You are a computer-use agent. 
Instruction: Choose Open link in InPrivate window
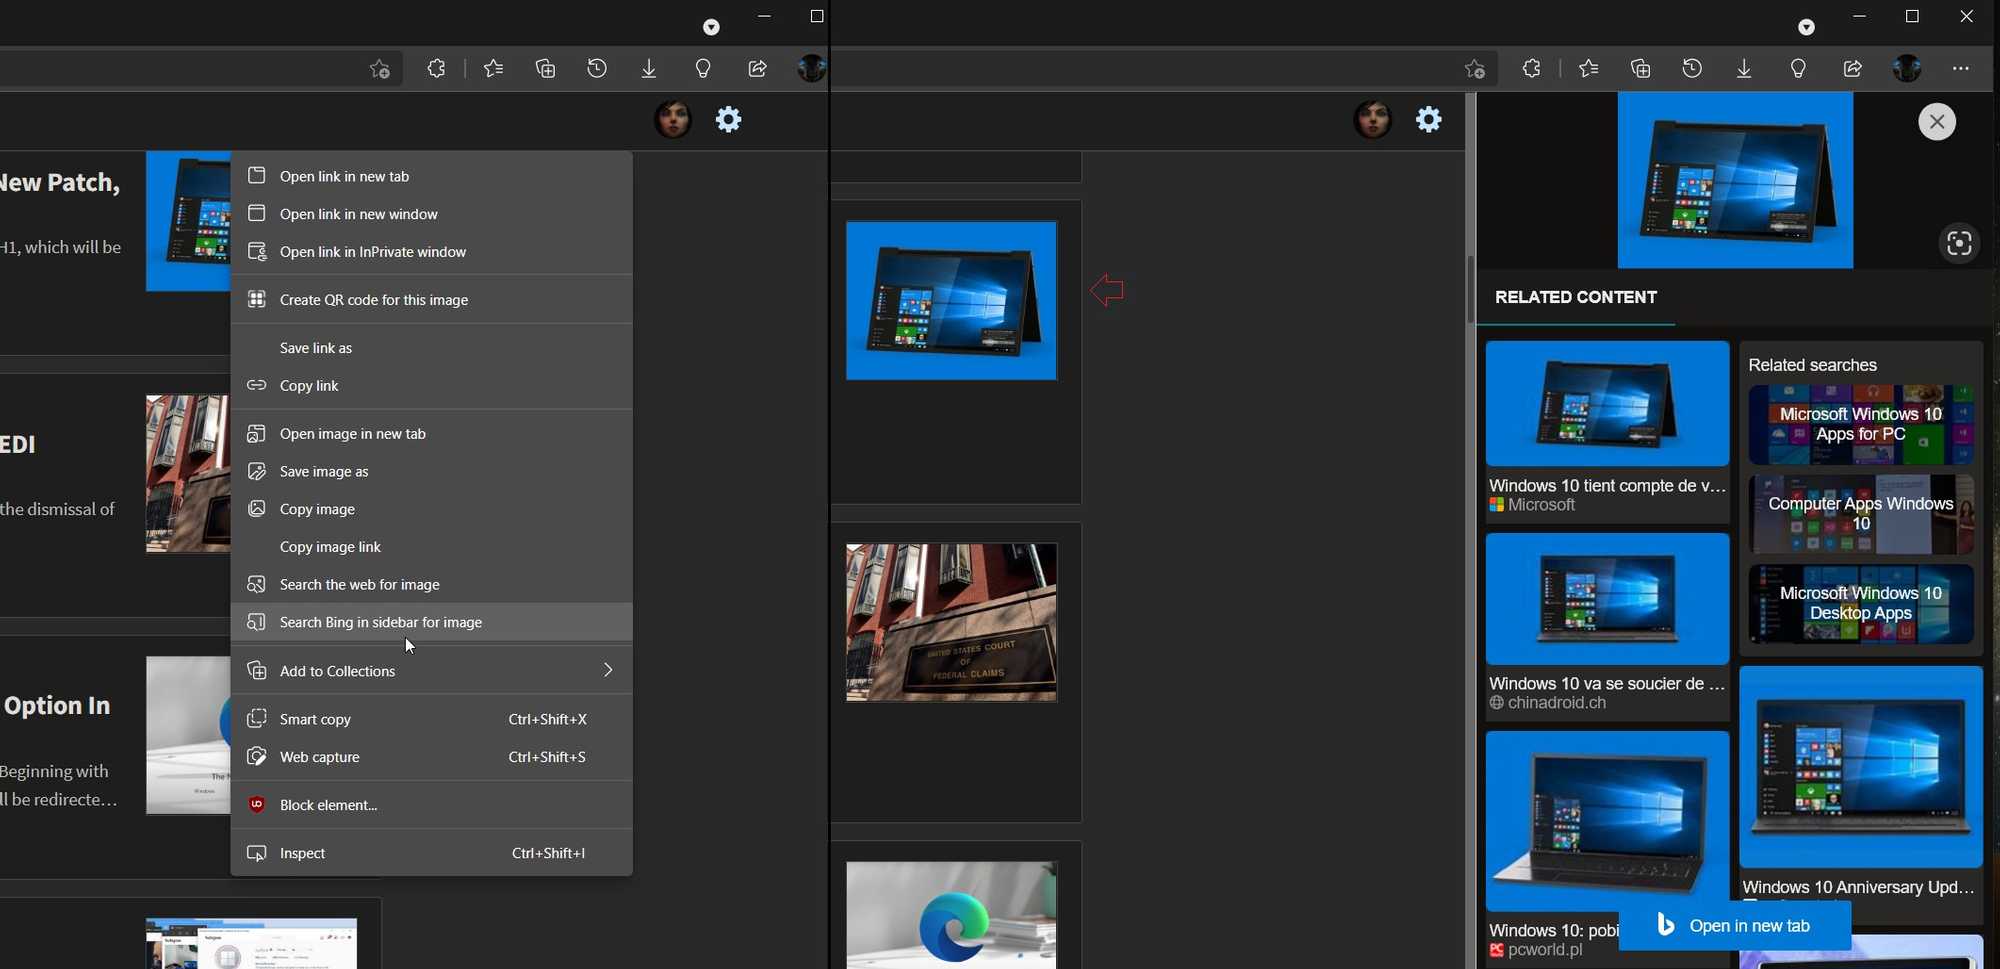click(432, 252)
